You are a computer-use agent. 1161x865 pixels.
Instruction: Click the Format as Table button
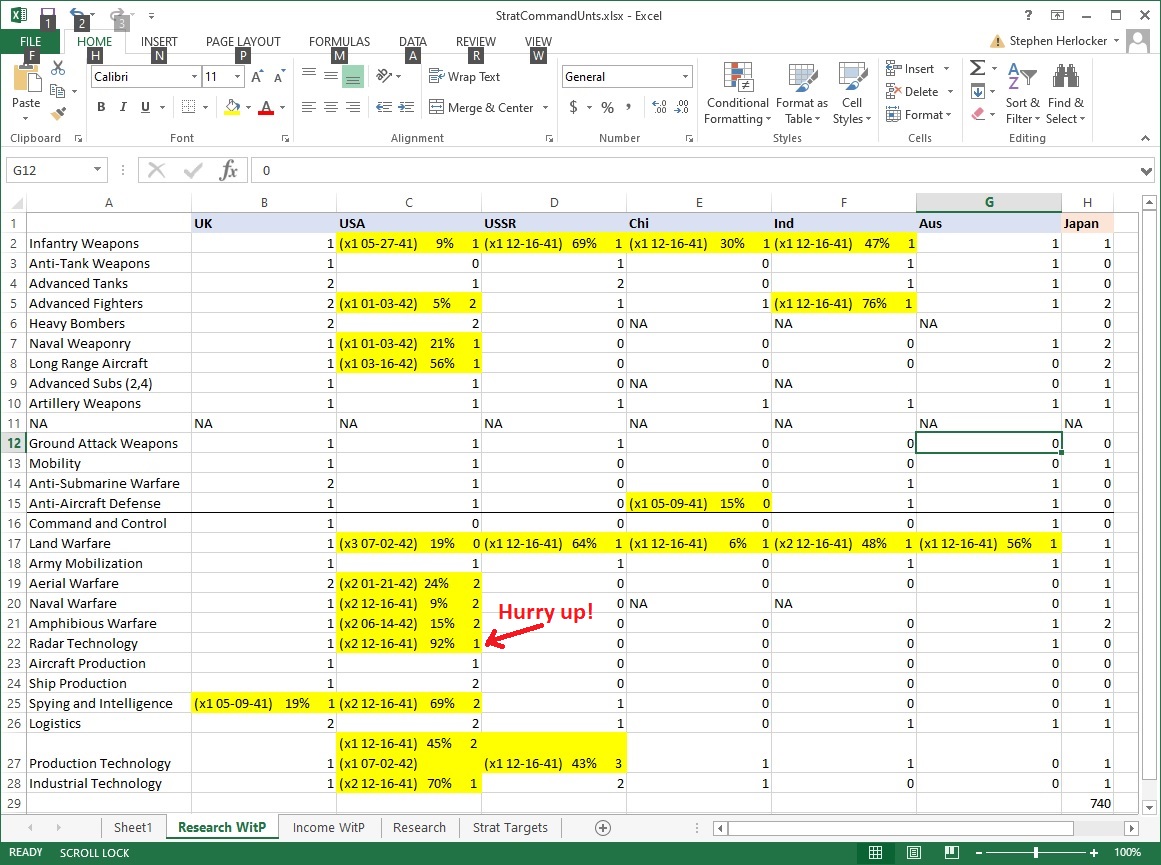802,93
